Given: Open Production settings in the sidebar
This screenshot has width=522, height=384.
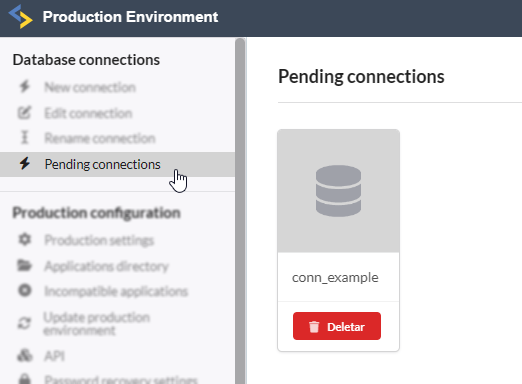Looking at the screenshot, I should [99, 240].
